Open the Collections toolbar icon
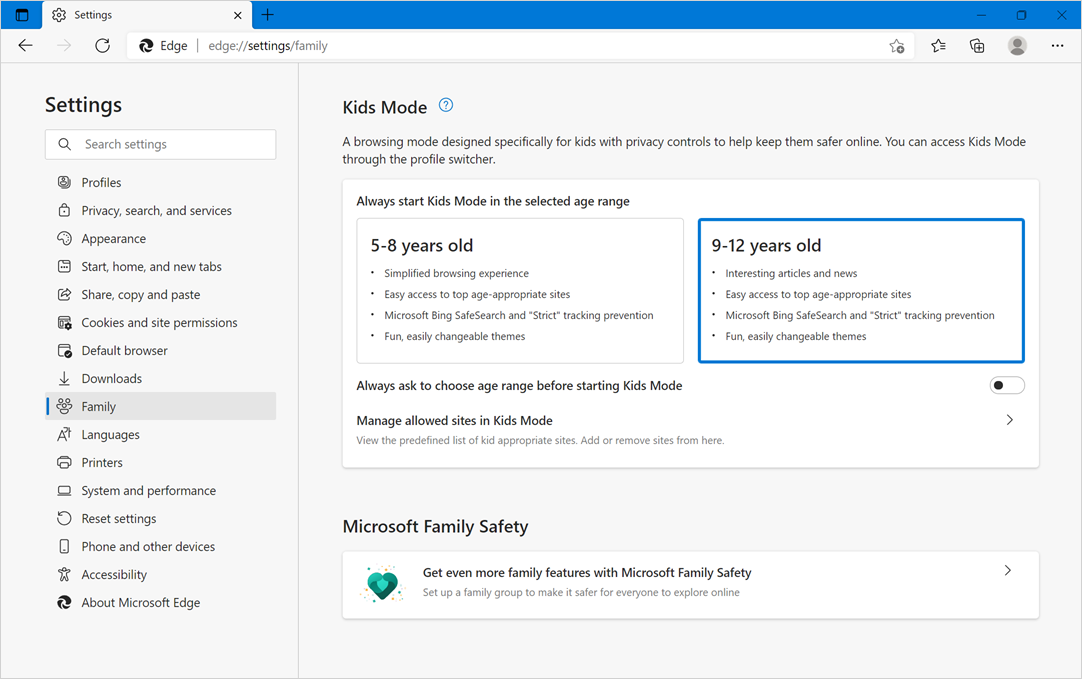The height and width of the screenshot is (679, 1082). tap(977, 46)
